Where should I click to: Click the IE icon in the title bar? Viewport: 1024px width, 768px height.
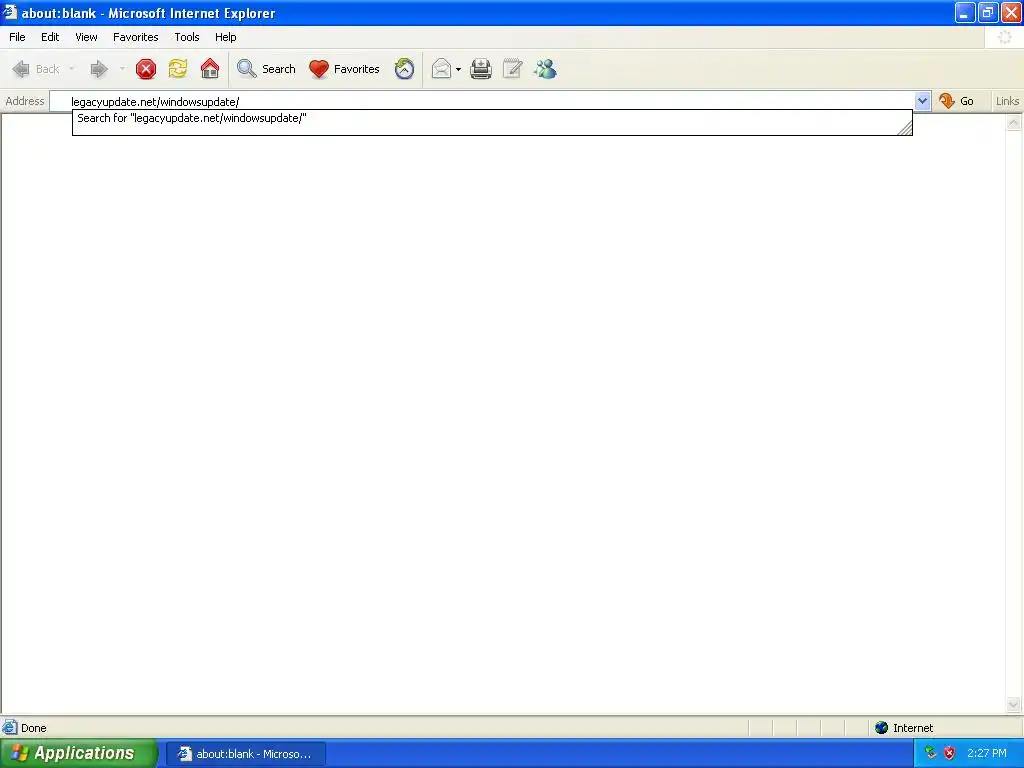10,12
